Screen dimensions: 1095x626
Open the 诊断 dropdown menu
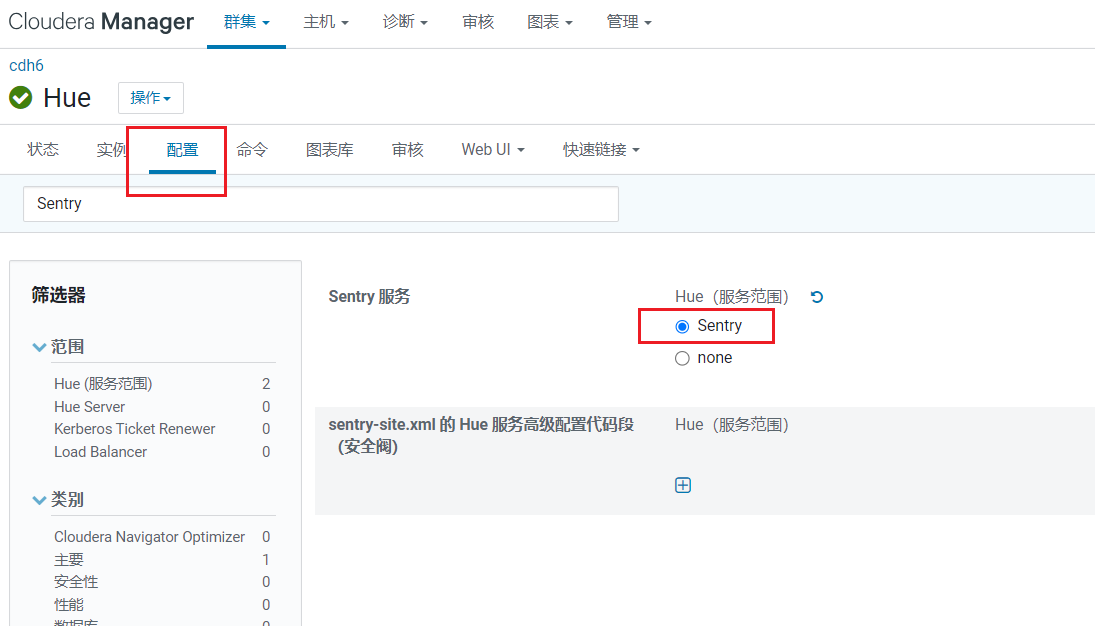(405, 22)
